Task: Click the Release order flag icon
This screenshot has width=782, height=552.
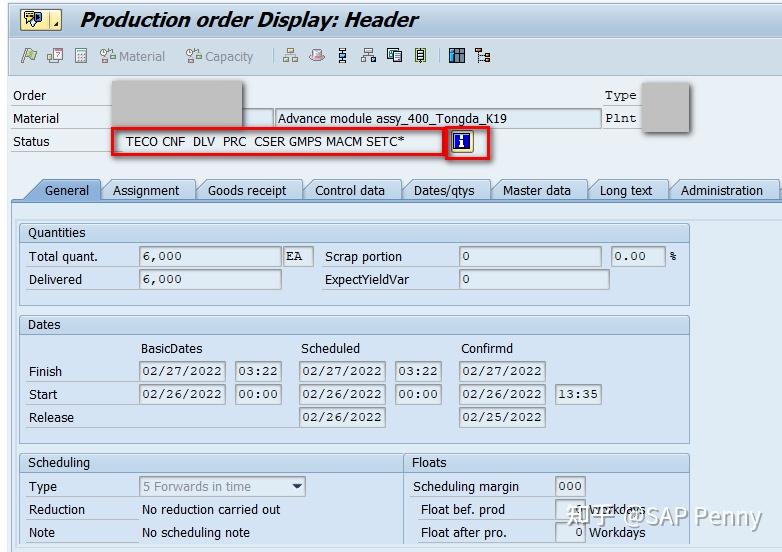Action: pos(29,55)
